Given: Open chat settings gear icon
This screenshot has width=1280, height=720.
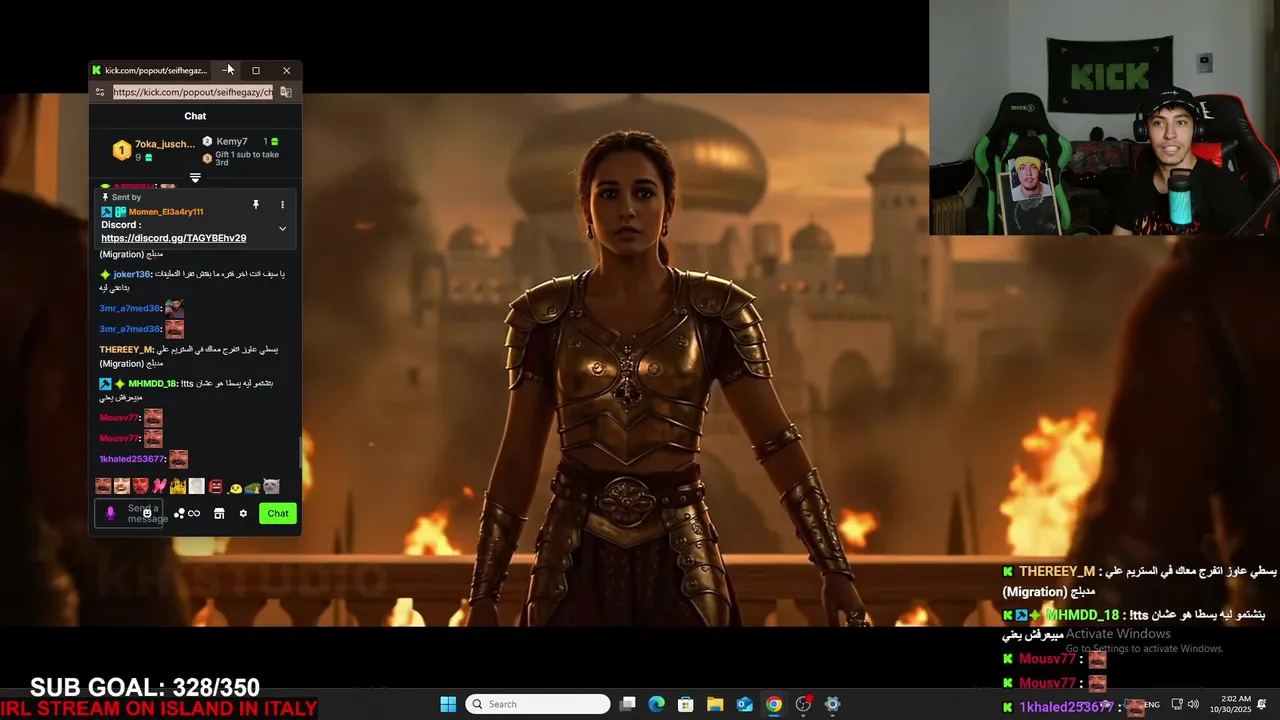Looking at the screenshot, I should click(x=243, y=513).
